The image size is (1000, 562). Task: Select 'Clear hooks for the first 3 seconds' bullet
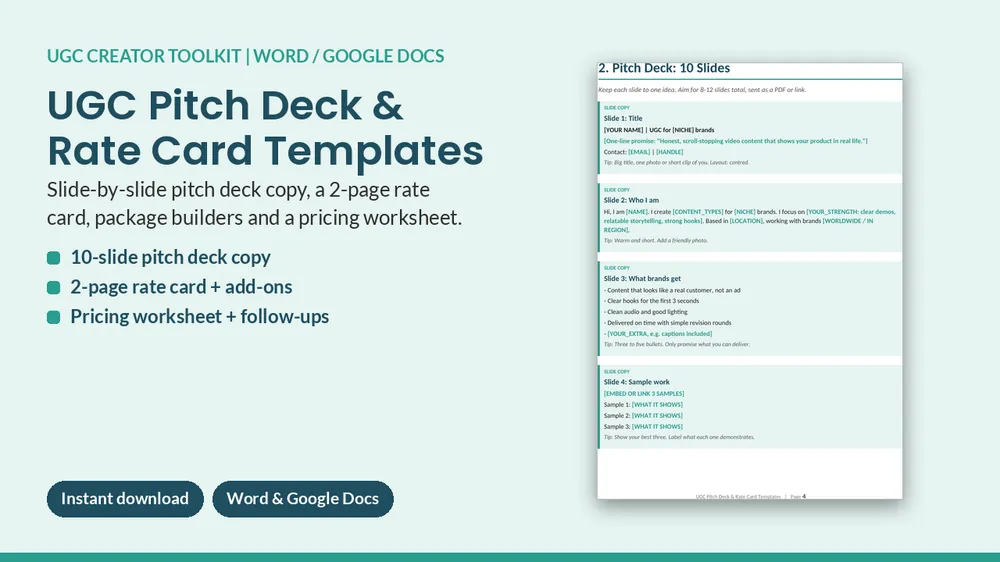[651, 301]
